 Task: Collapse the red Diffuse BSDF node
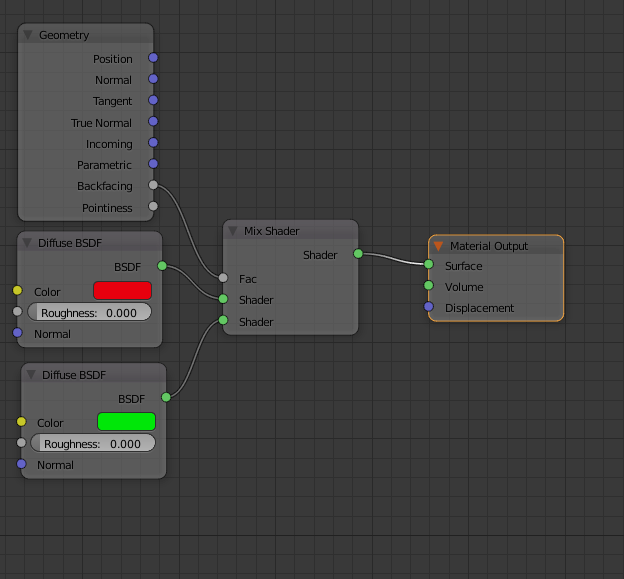click(x=27, y=243)
